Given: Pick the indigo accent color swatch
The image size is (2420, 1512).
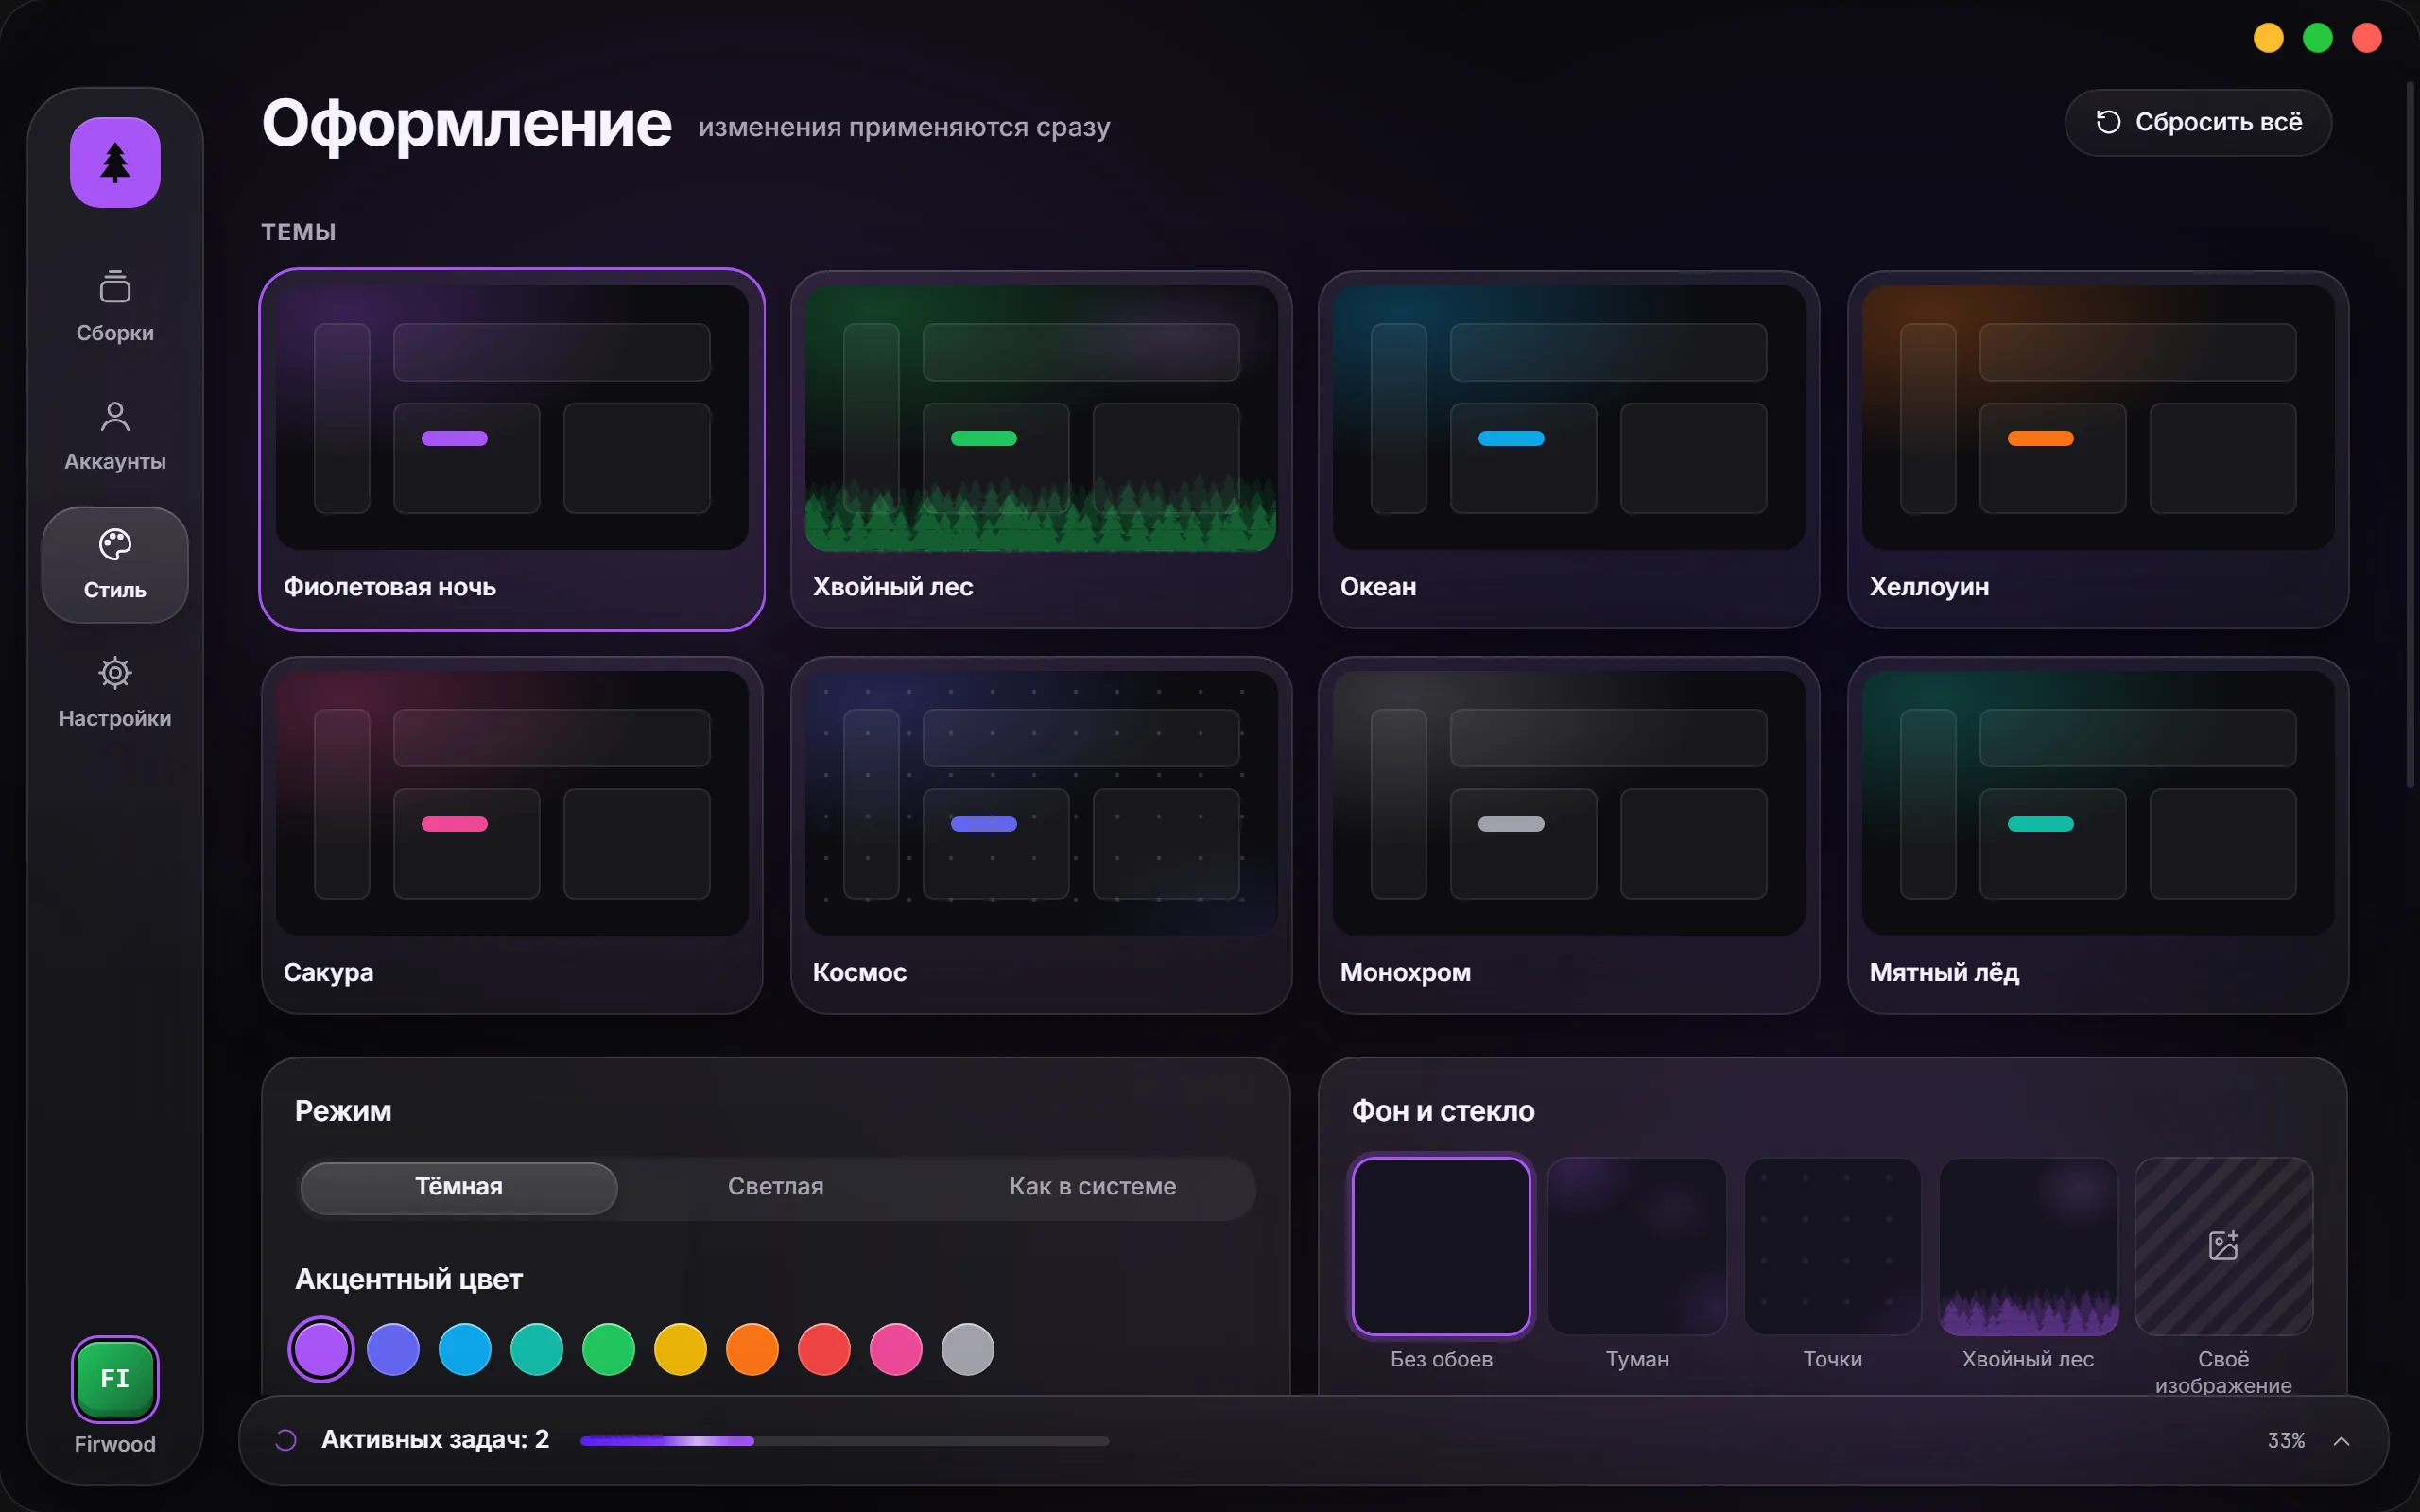Looking at the screenshot, I should 393,1350.
